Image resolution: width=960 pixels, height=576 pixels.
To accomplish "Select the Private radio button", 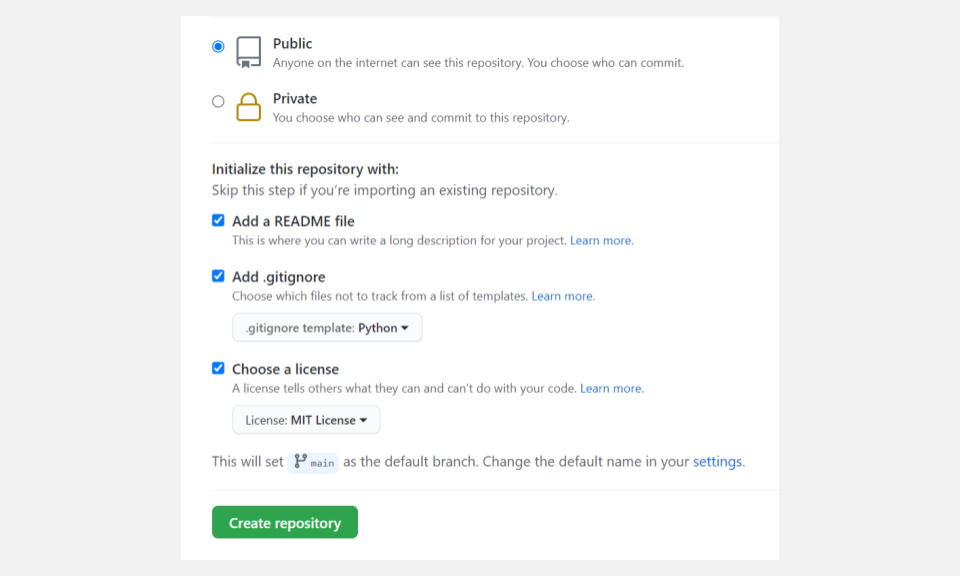I will pyautogui.click(x=218, y=101).
